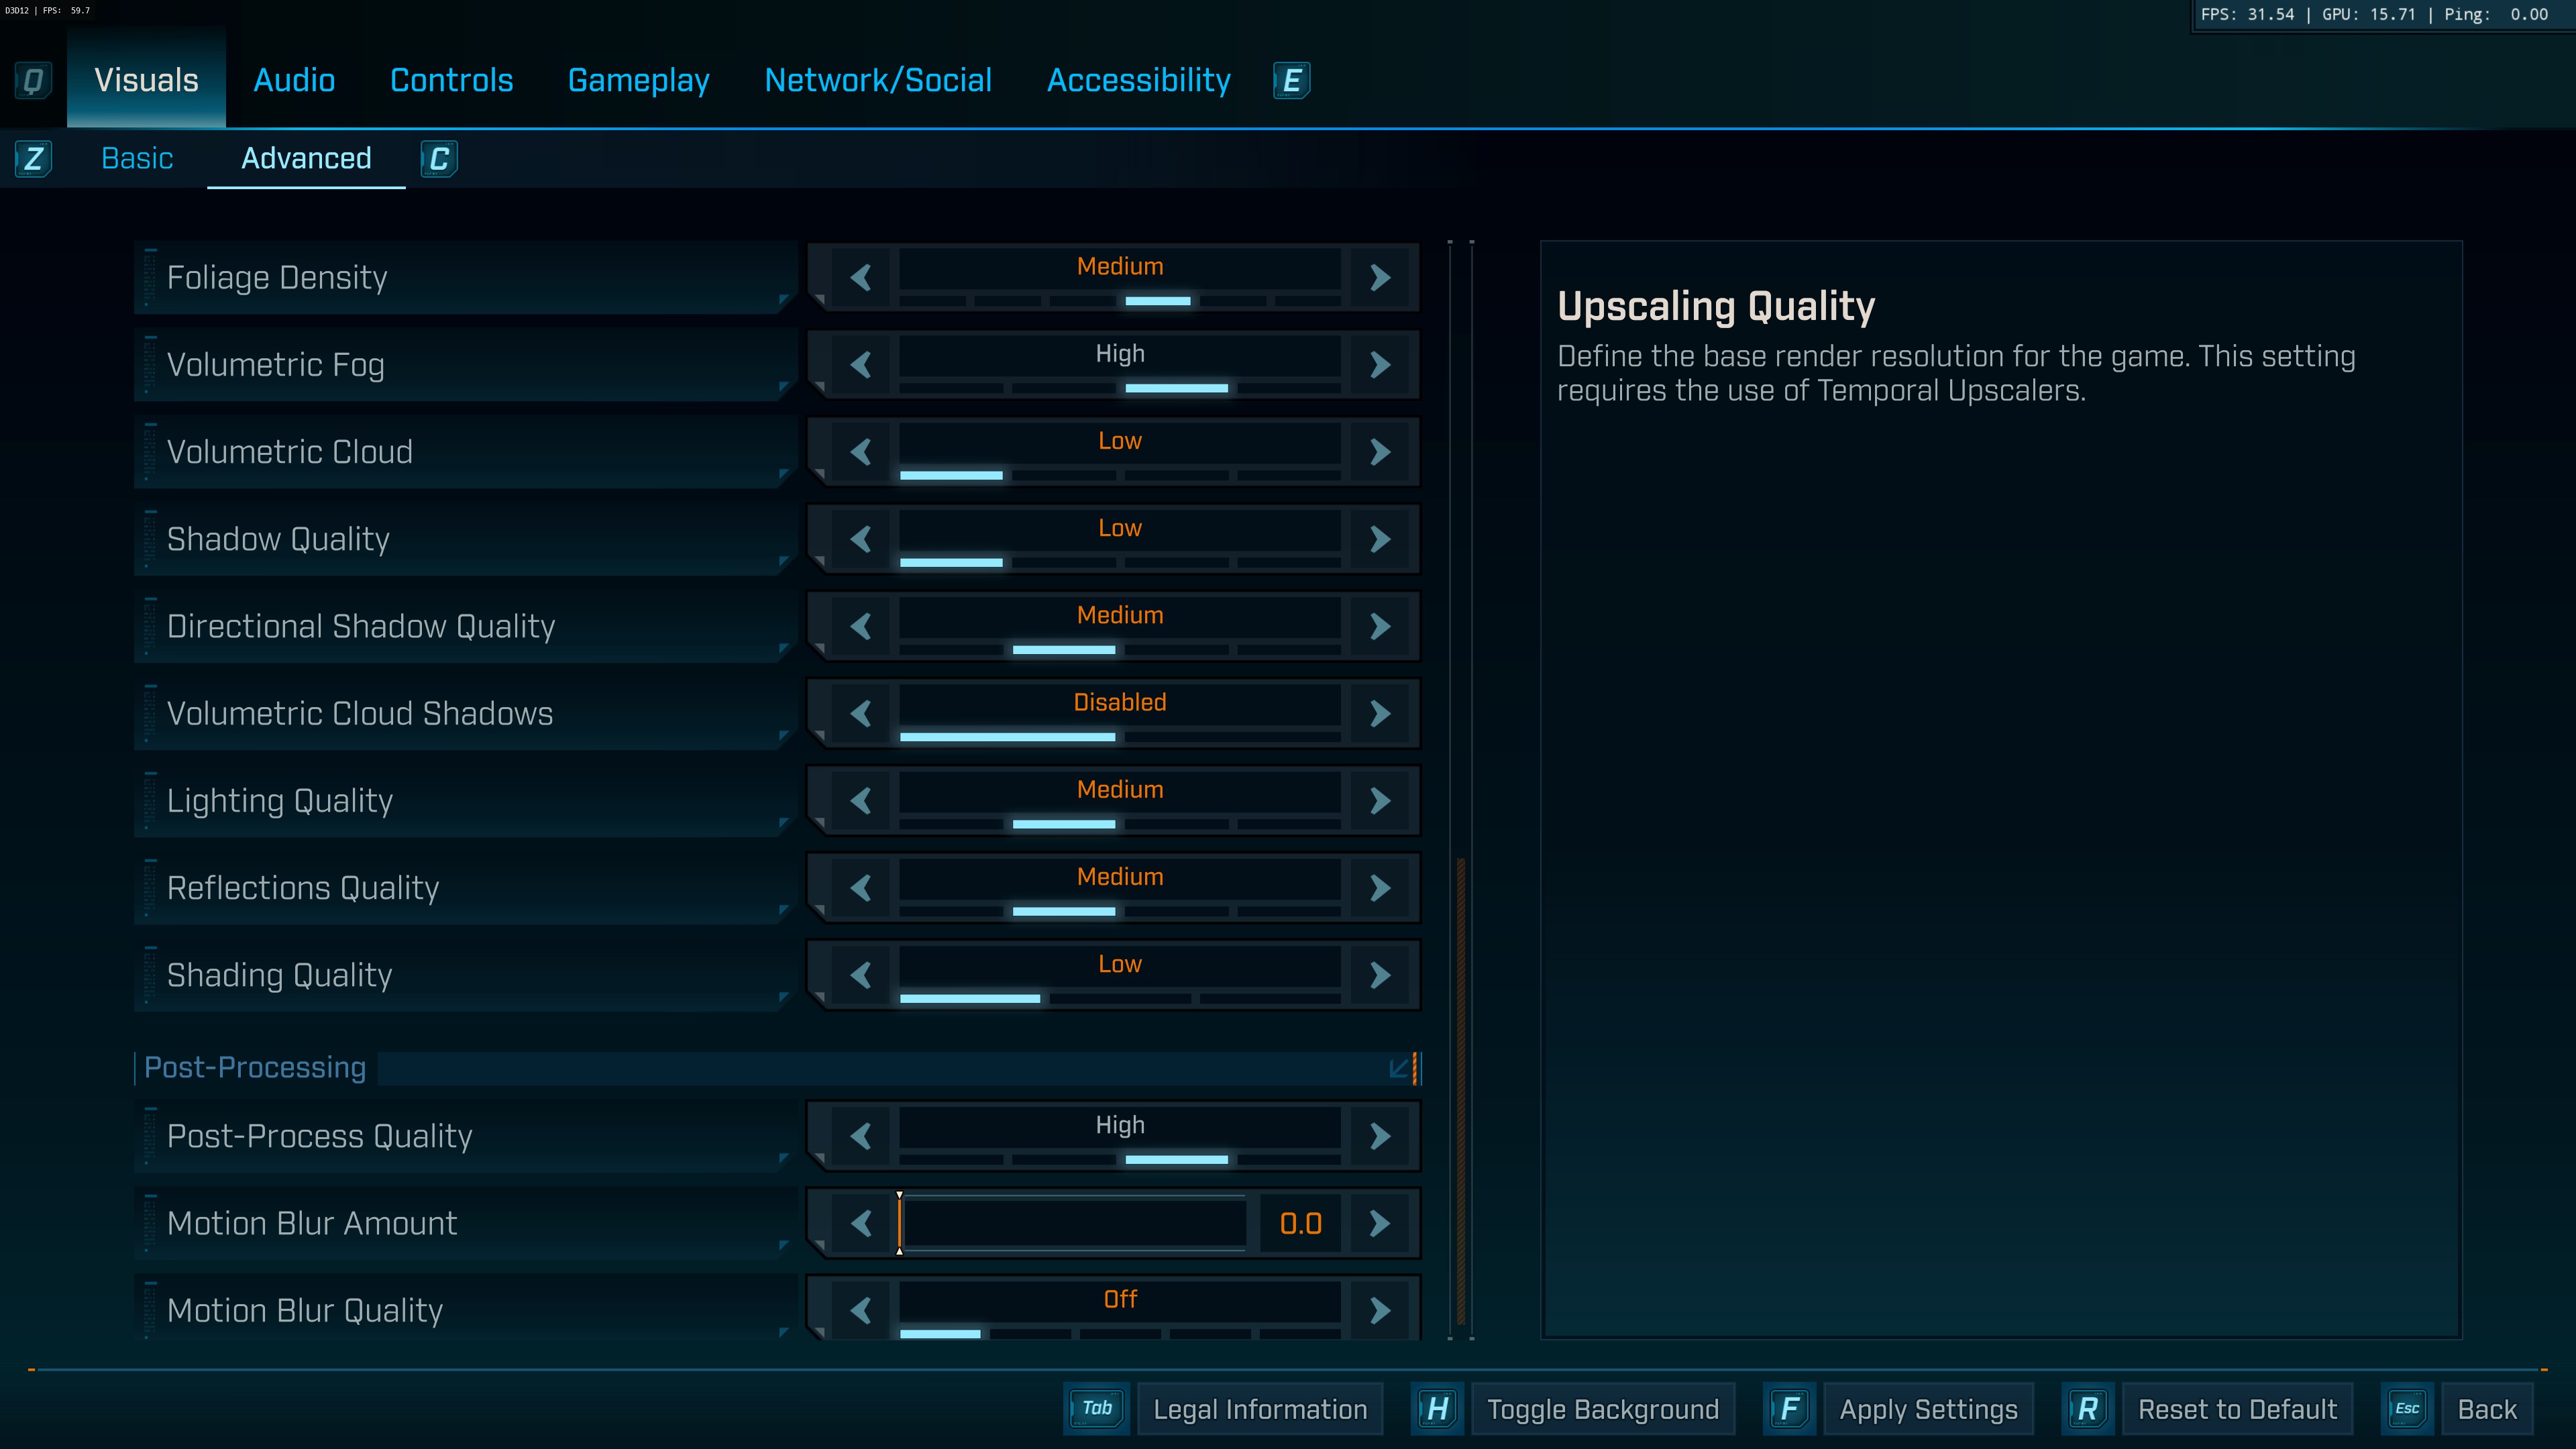The height and width of the screenshot is (1449, 2576).
Task: Click the E key next-tab icon
Action: click(1291, 80)
